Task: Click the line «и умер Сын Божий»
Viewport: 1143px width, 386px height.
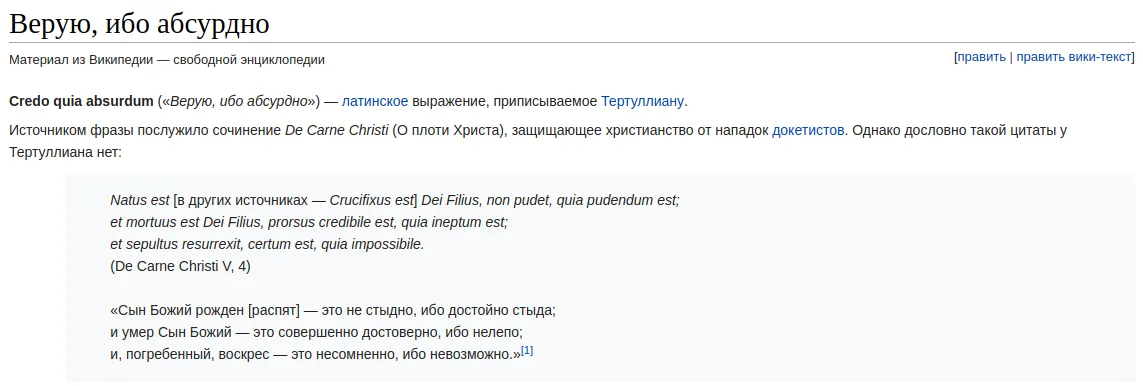Action: 317,333
